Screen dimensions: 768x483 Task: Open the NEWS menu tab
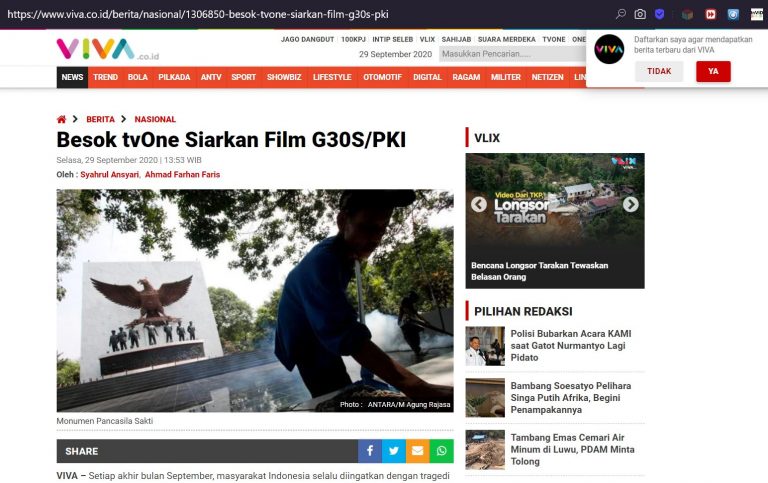coord(72,77)
